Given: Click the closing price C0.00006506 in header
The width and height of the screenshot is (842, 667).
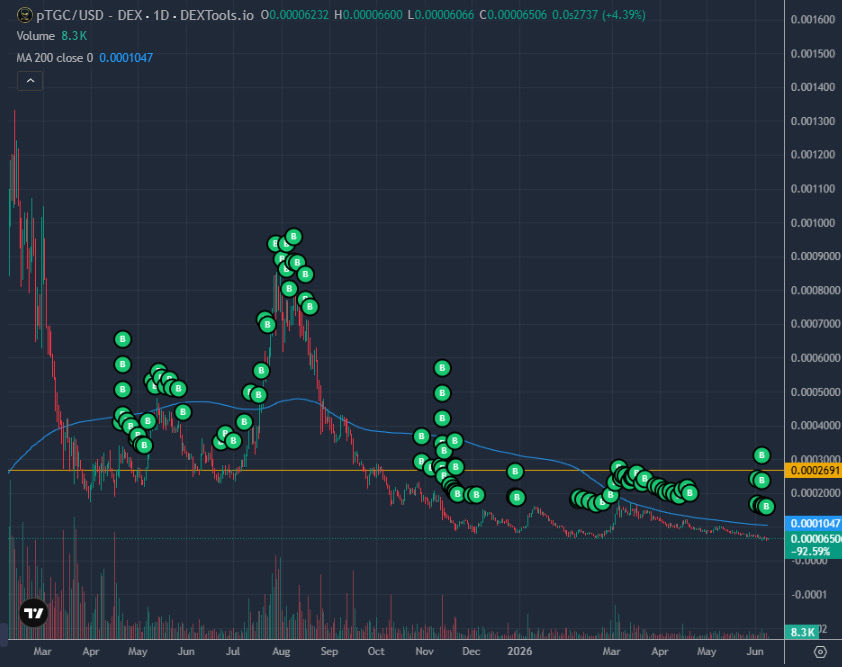Looking at the screenshot, I should (513, 15).
